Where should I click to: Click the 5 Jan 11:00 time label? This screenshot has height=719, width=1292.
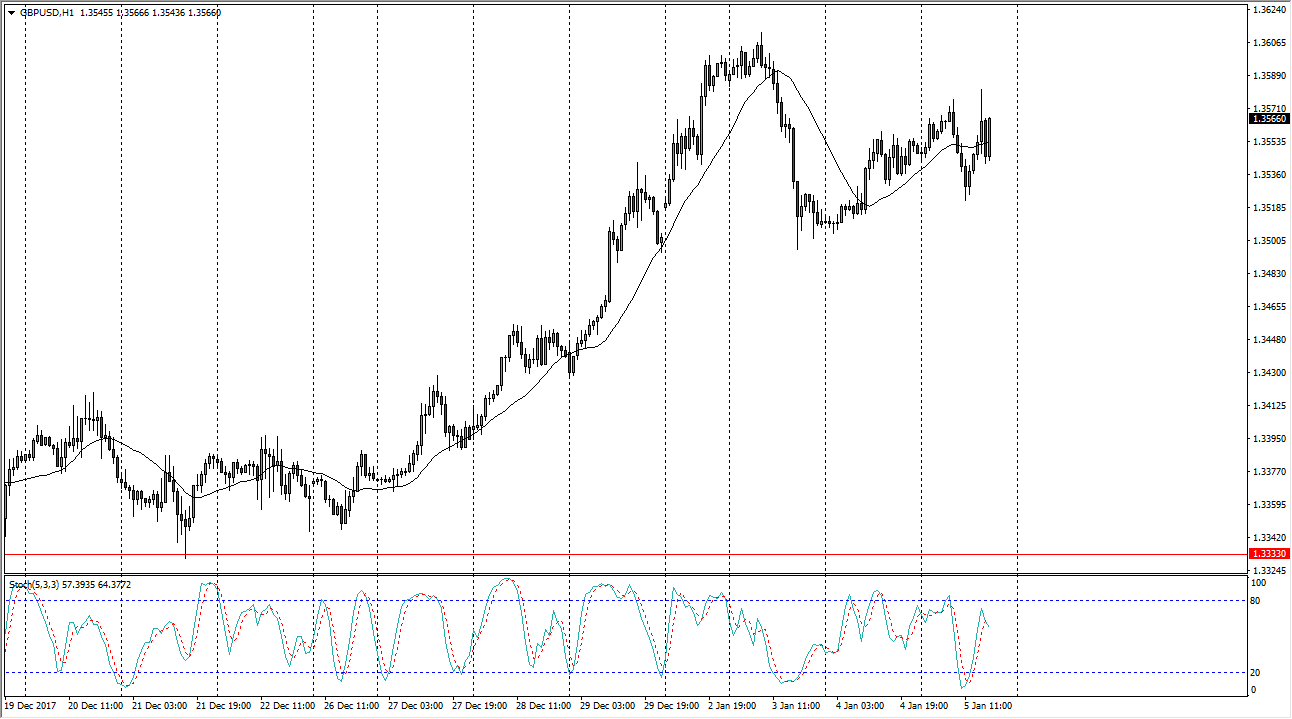(989, 706)
